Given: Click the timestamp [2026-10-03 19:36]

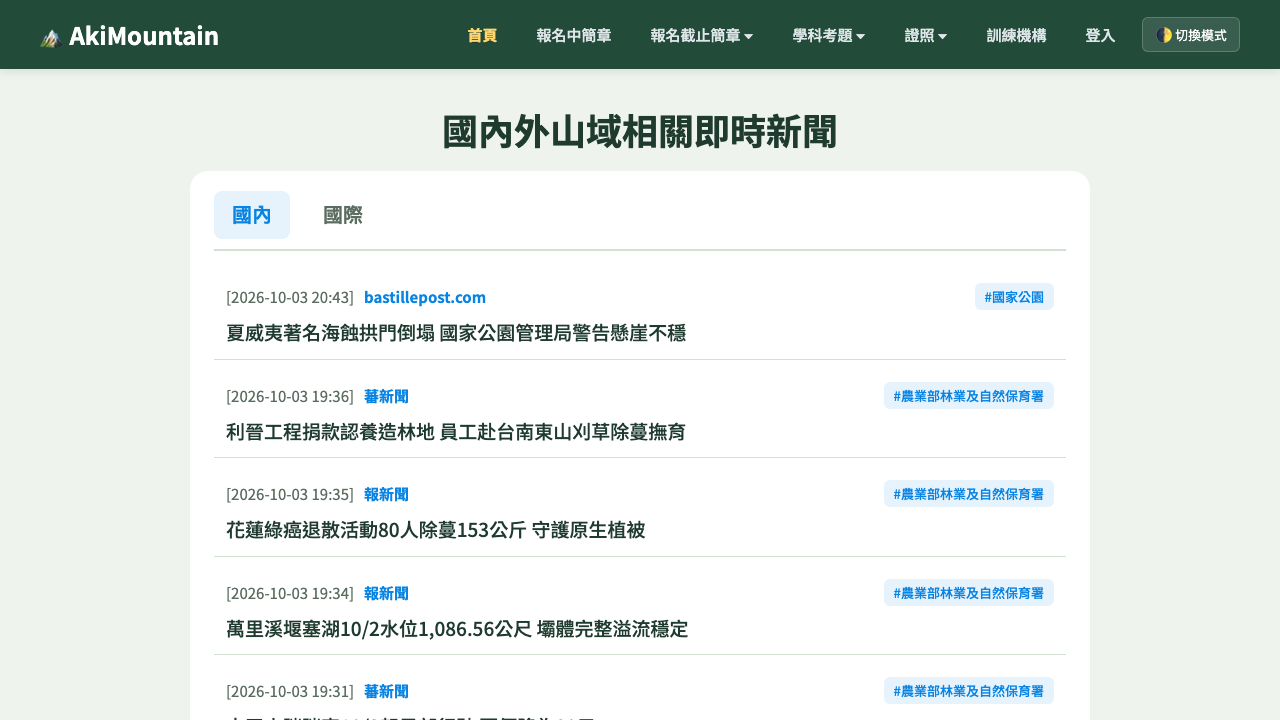Looking at the screenshot, I should 290,396.
